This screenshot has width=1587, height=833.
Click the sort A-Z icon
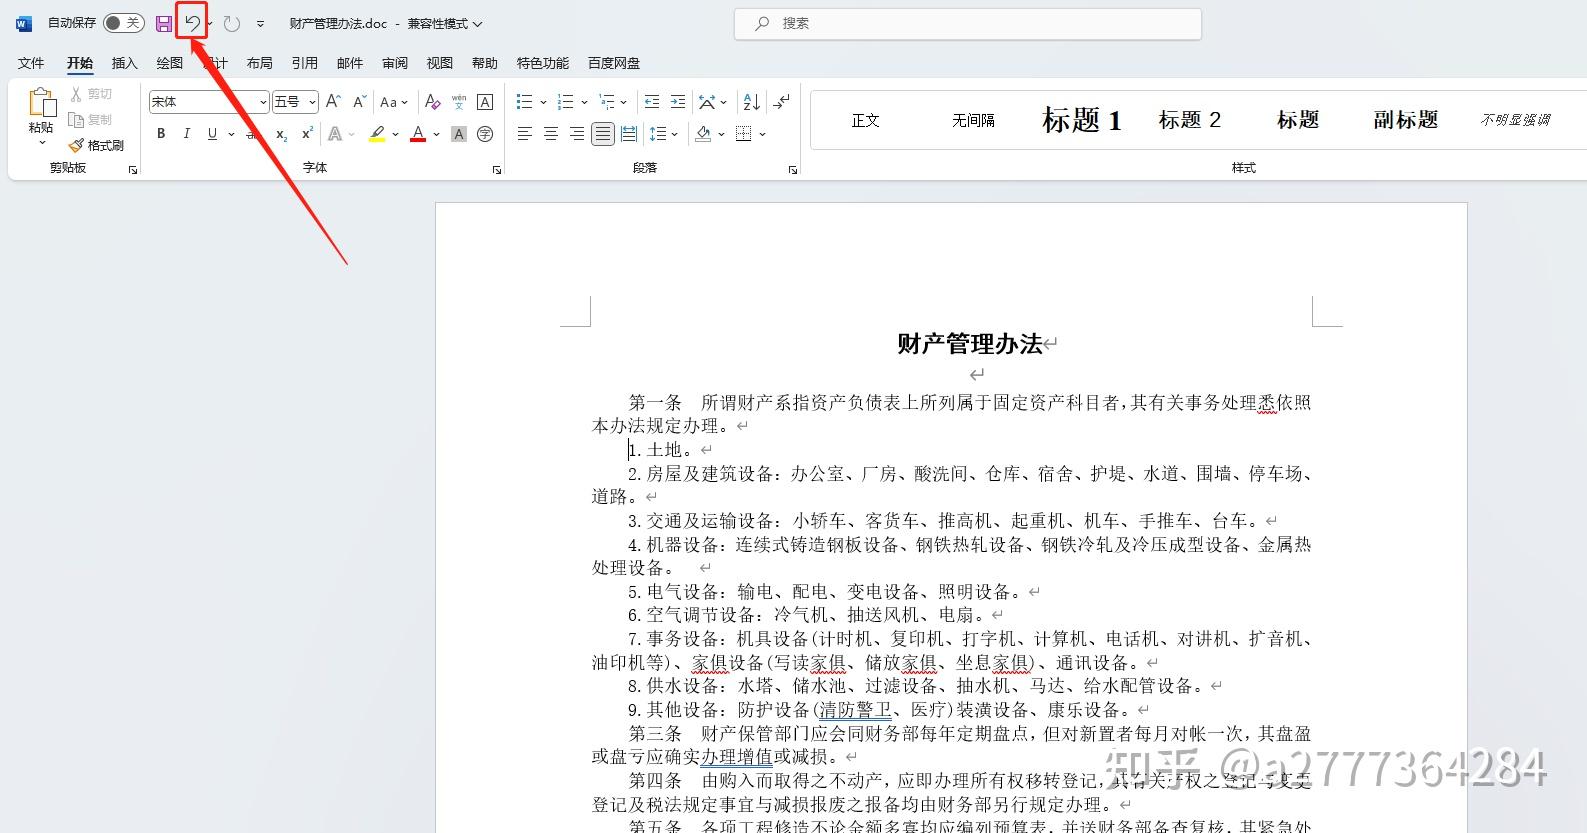pos(751,102)
